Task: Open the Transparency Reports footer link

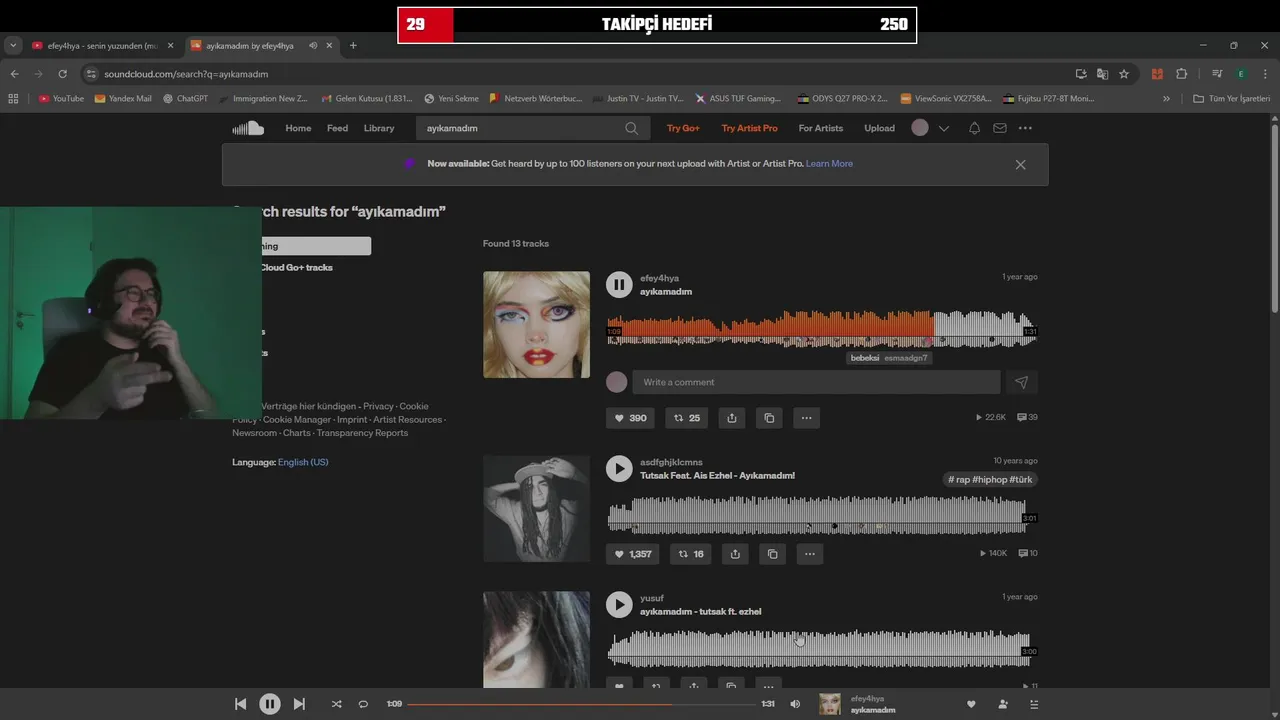Action: 362,433
